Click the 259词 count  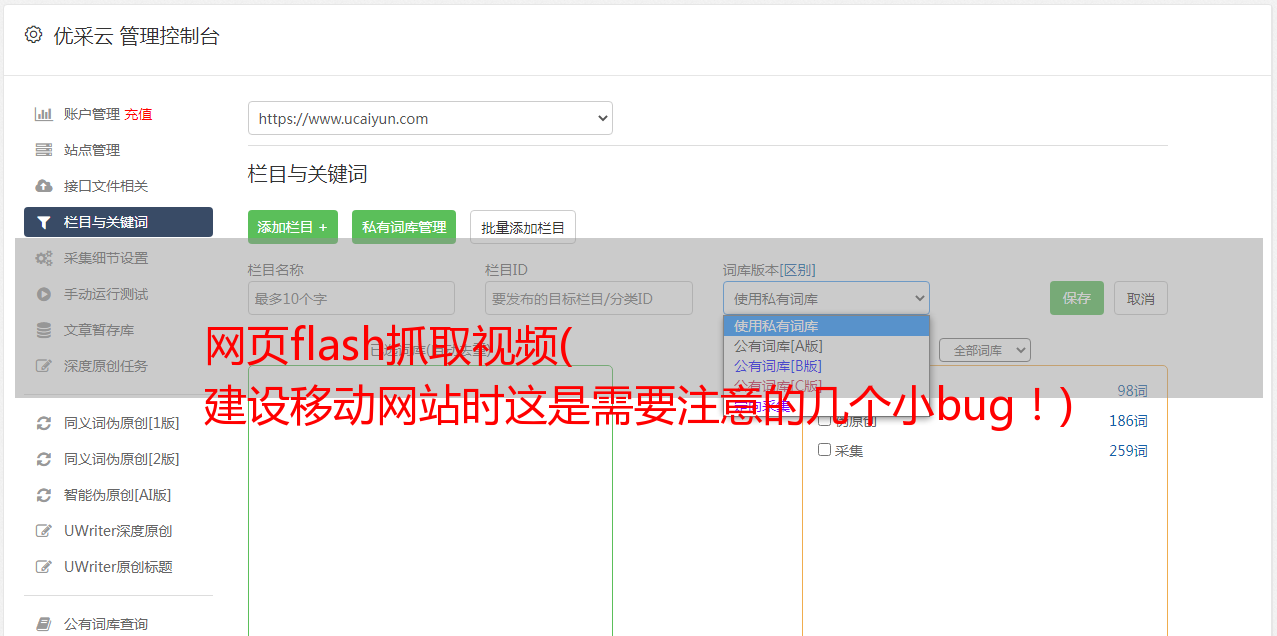point(1128,451)
